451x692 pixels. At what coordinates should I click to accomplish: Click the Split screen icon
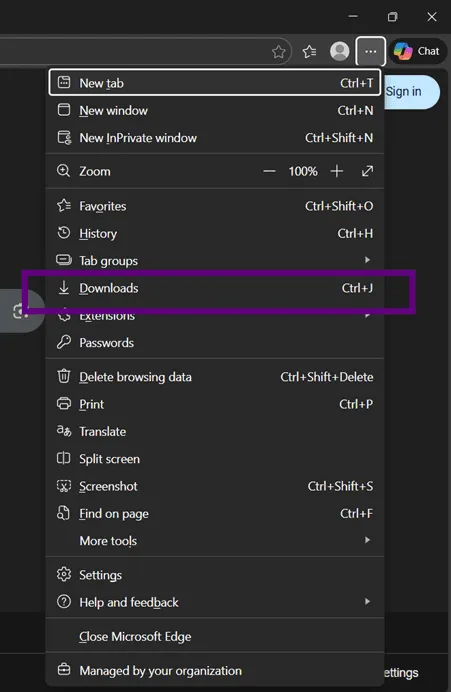(64, 458)
